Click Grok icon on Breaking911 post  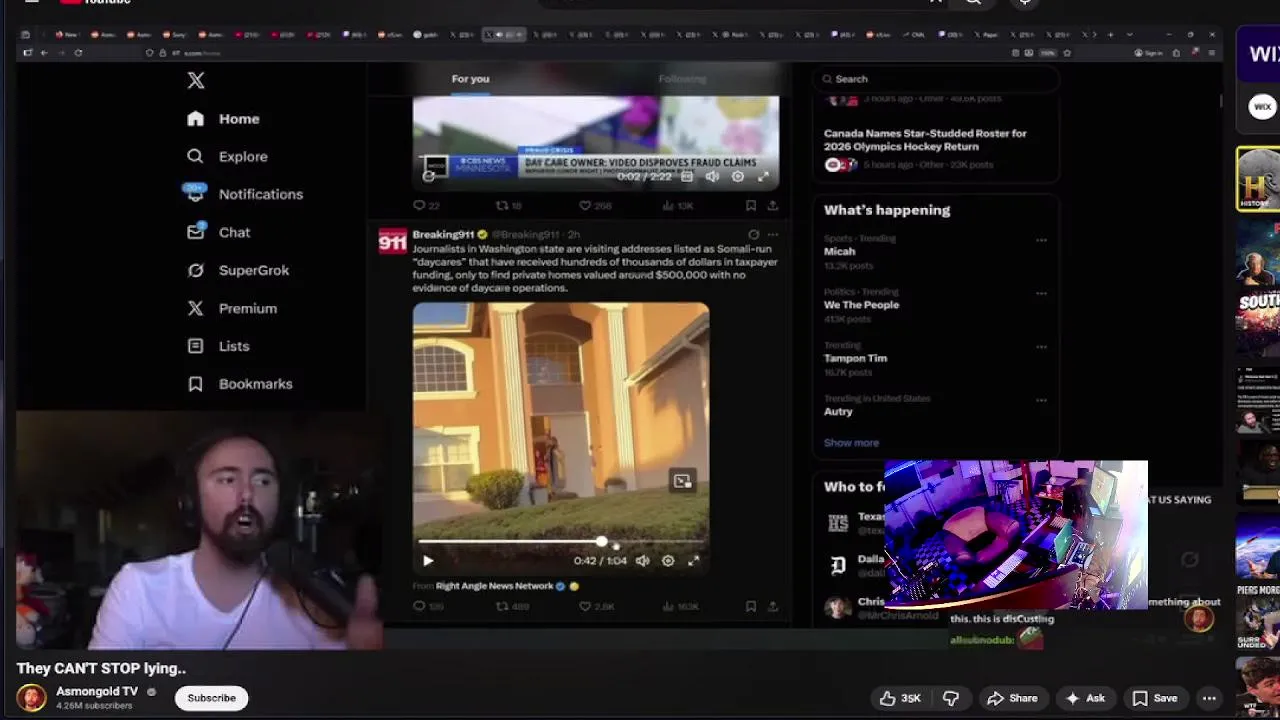point(753,235)
